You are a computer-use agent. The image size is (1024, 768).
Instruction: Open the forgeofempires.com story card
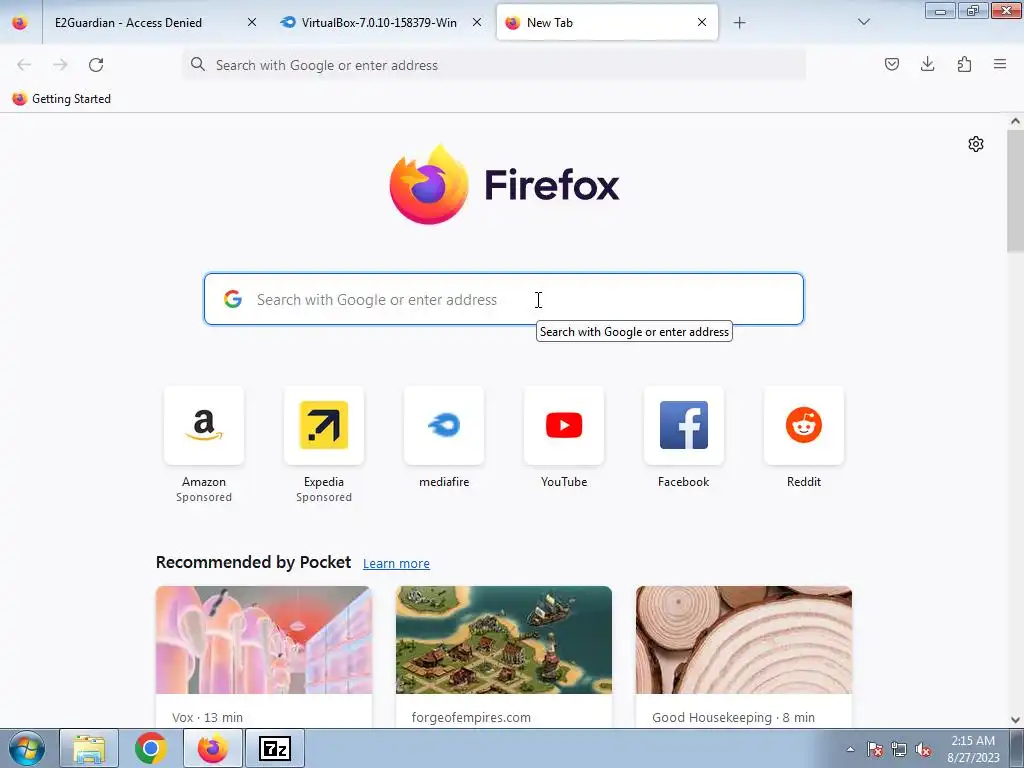[504, 656]
